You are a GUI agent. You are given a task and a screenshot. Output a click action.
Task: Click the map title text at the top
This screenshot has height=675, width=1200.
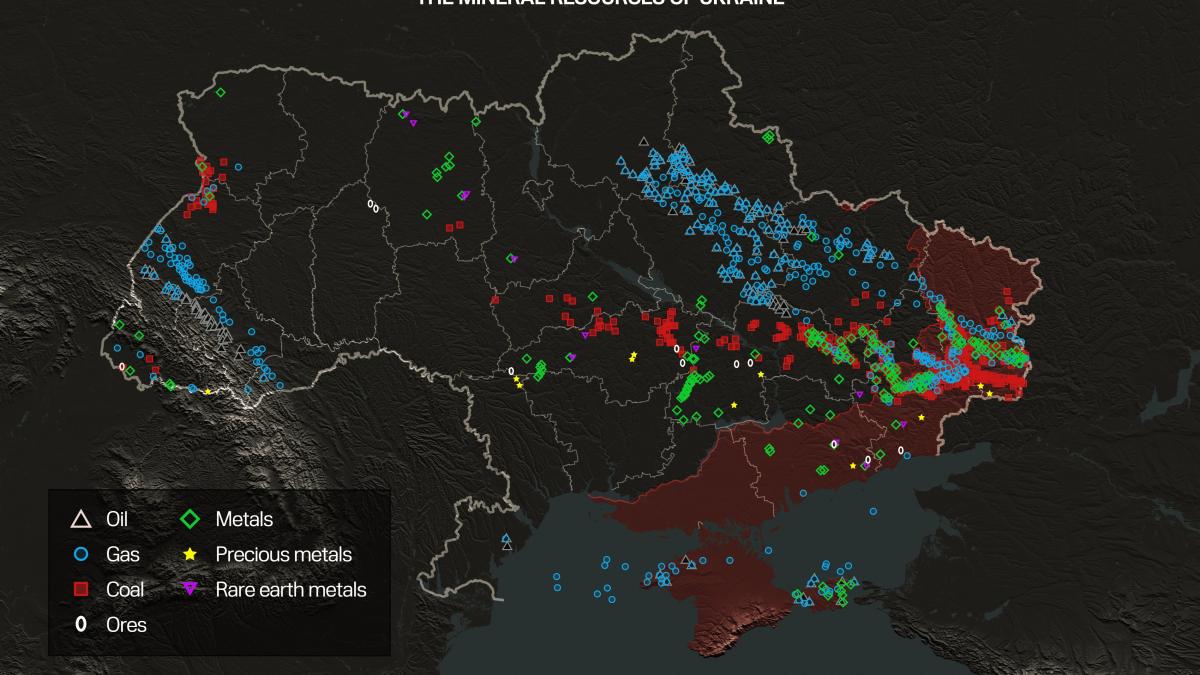[600, 3]
